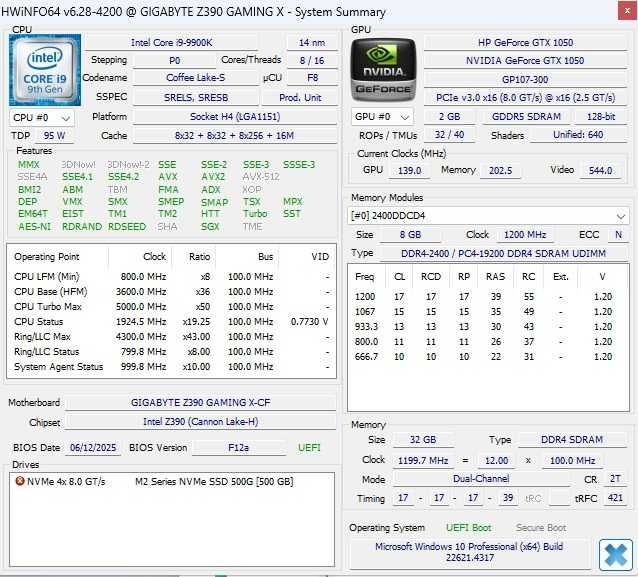Click the UEFI Boot label
Screen dimensions: 638x577
(x=468, y=527)
